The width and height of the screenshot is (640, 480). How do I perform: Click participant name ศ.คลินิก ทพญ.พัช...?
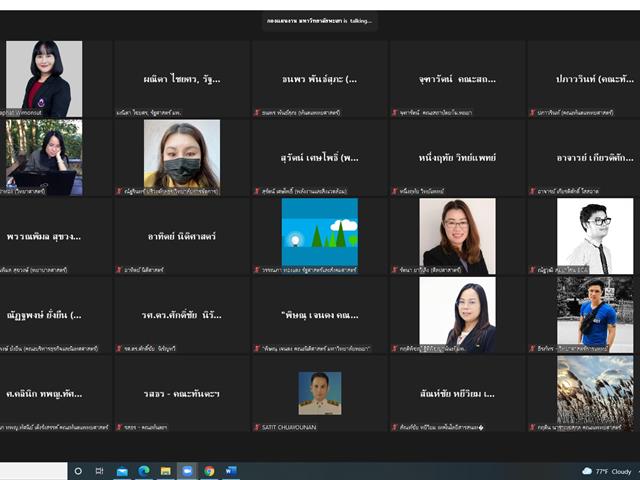point(44,394)
